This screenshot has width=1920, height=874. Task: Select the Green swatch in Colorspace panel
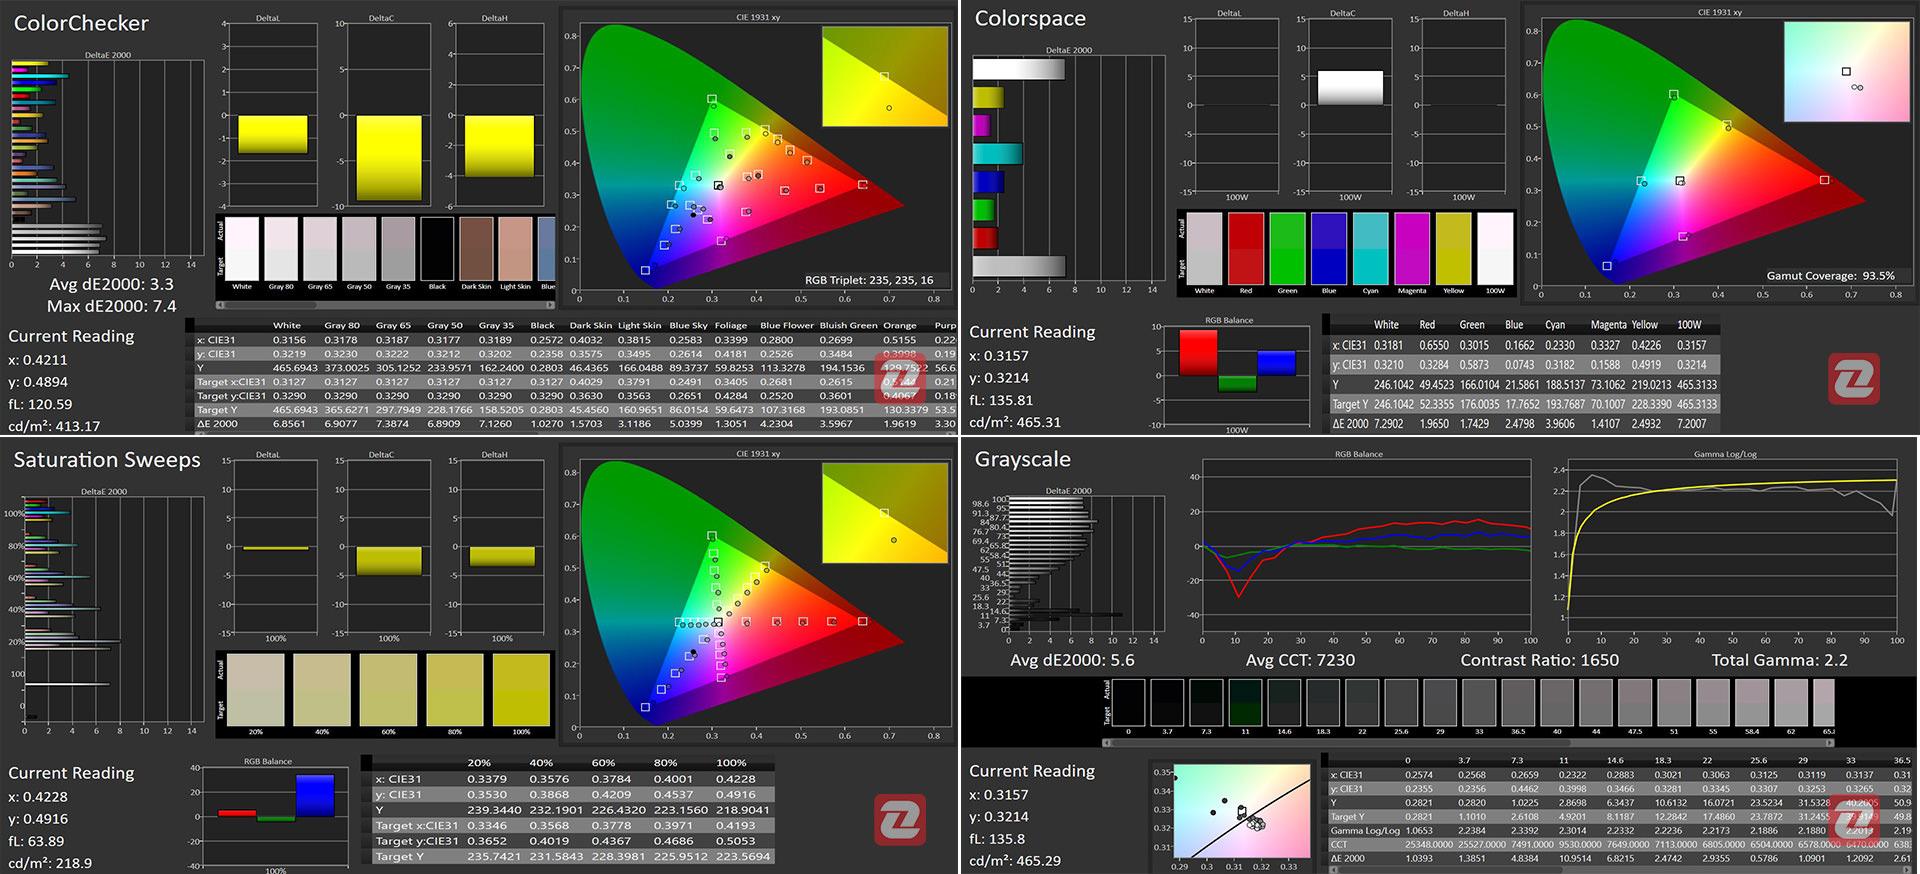click(1288, 248)
